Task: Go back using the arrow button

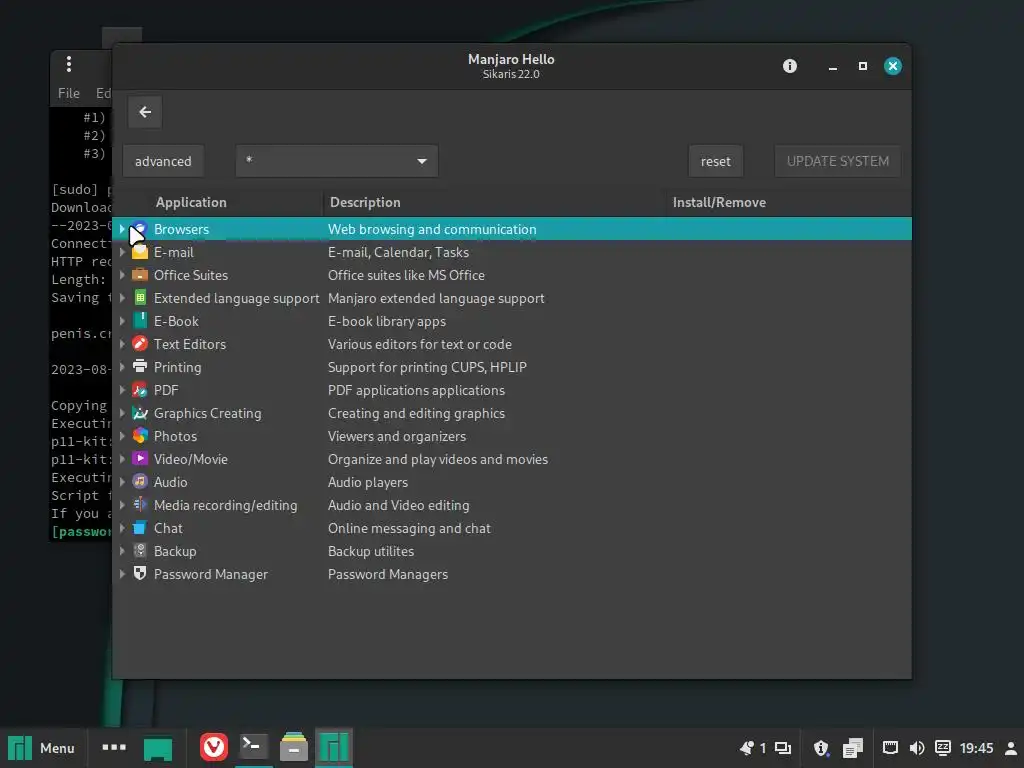Action: (x=145, y=112)
